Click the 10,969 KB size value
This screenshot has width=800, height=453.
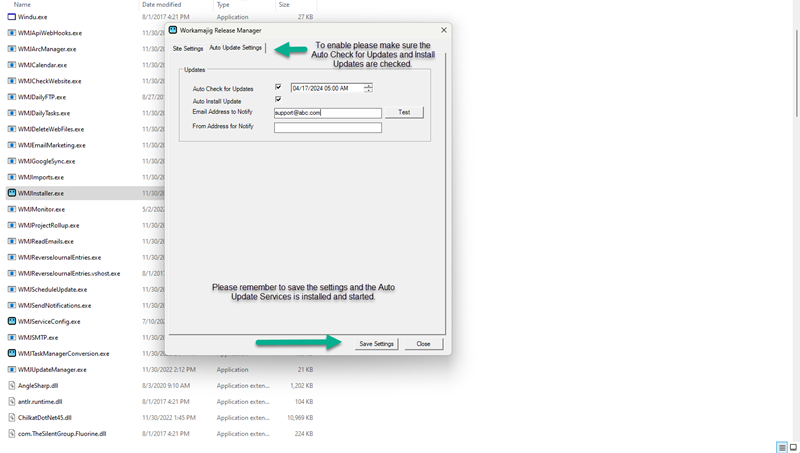tap(300, 417)
